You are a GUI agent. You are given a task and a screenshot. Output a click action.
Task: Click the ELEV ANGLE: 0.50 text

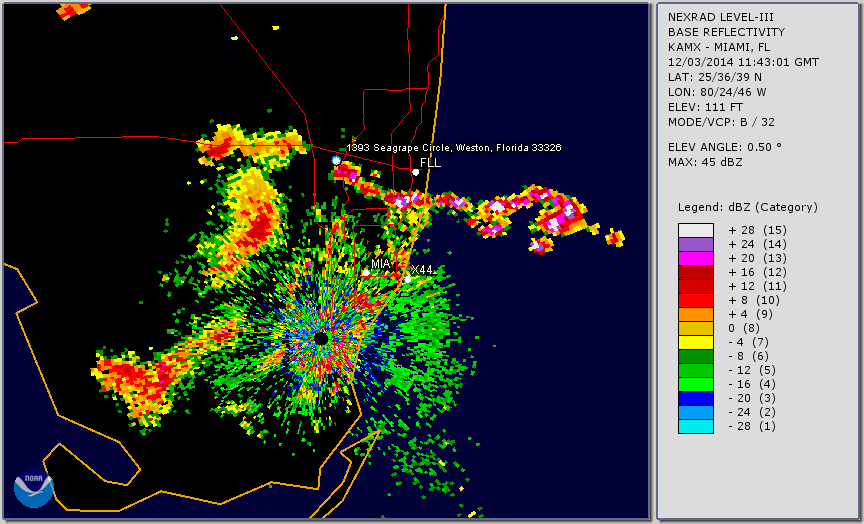(x=725, y=147)
